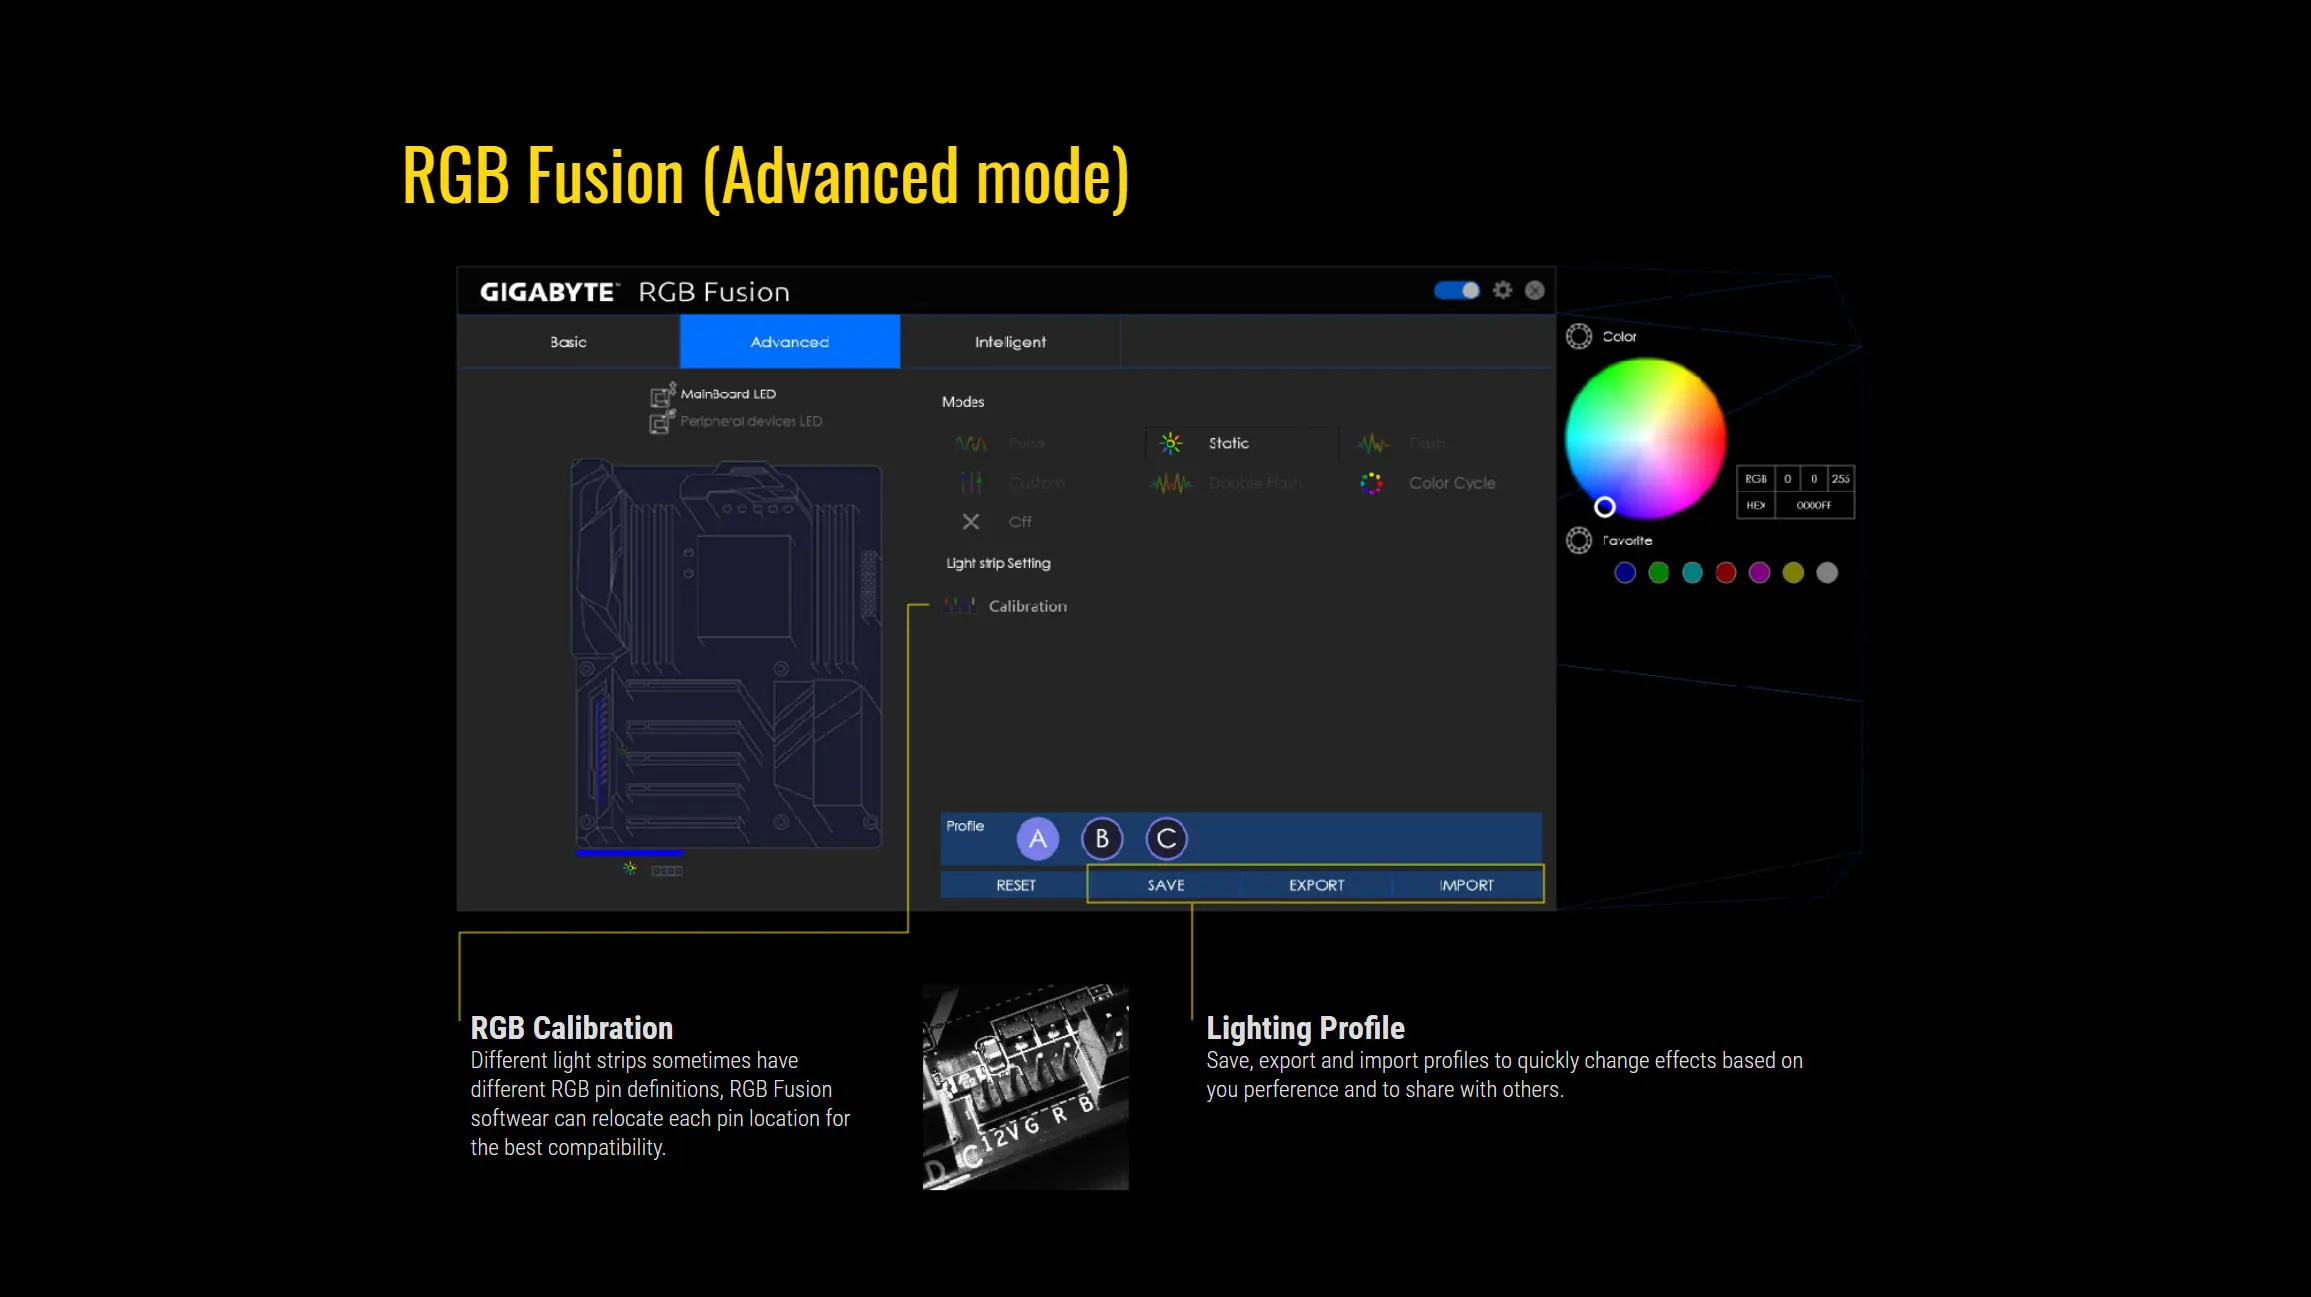Screen dimensions: 2311x1297
Task: Click the IMPORT button
Action: [x=1466, y=885]
